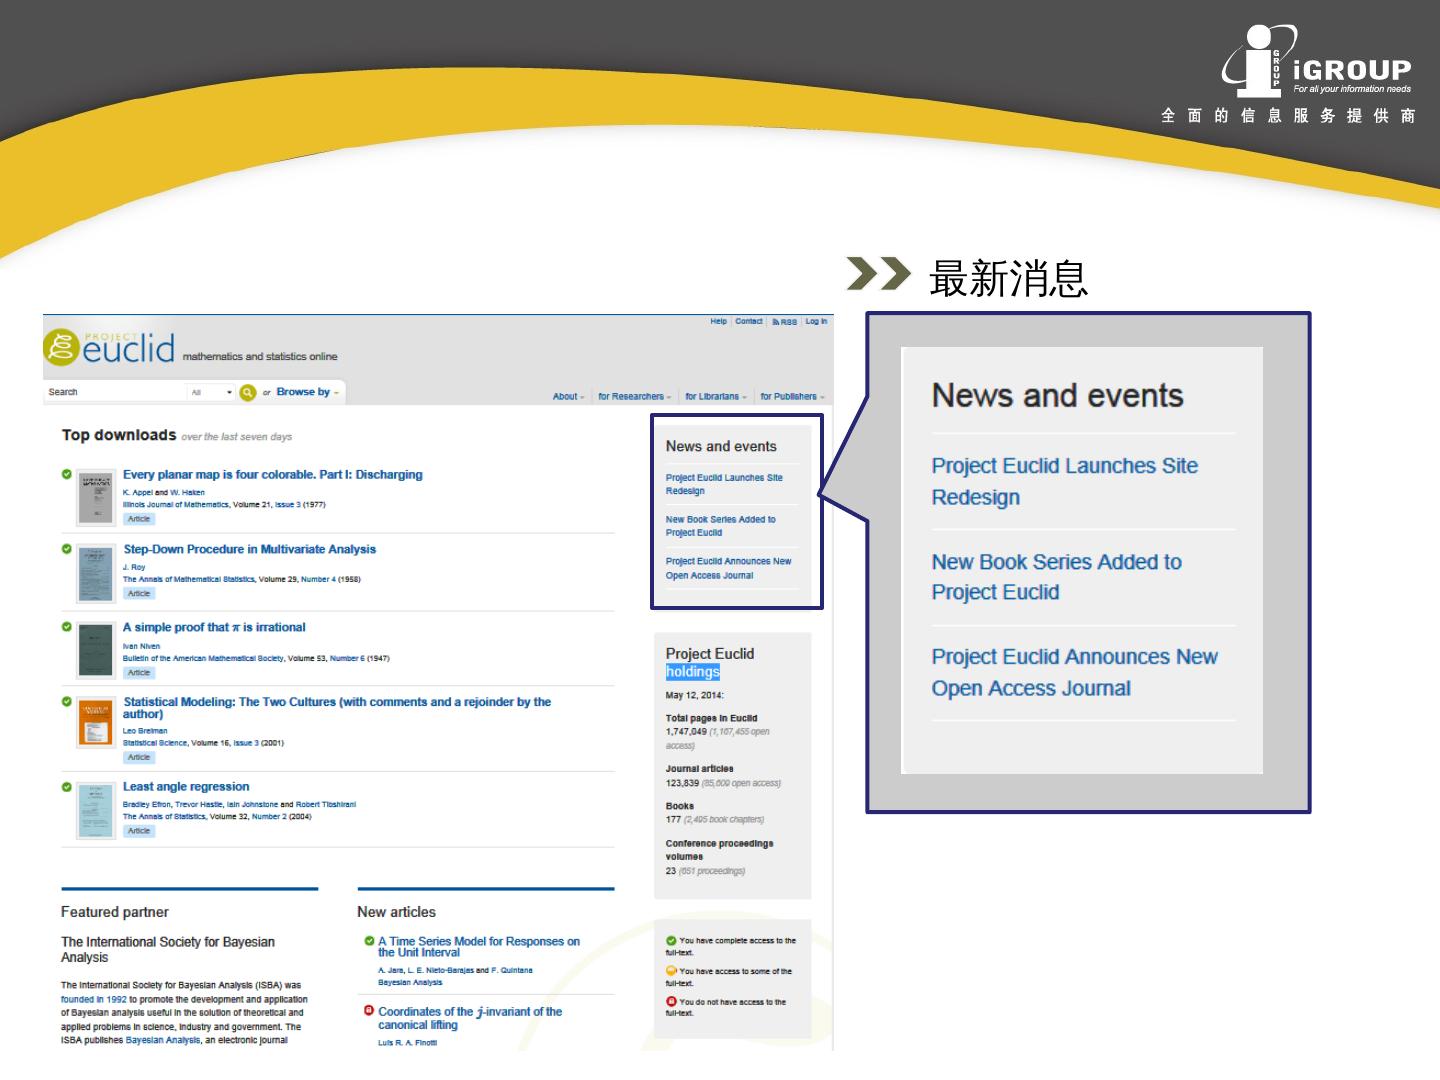Click green access icon beside simple proof article
This screenshot has height=1080, width=1440.
click(x=67, y=627)
